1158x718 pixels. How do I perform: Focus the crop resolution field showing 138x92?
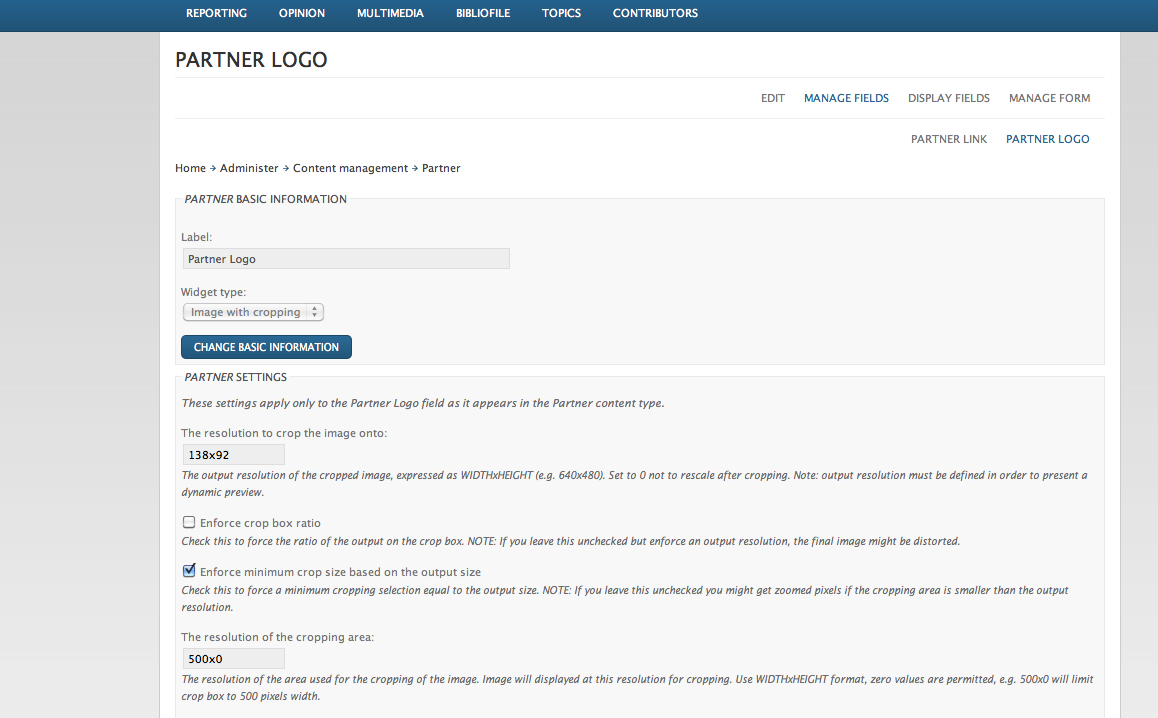pos(233,455)
